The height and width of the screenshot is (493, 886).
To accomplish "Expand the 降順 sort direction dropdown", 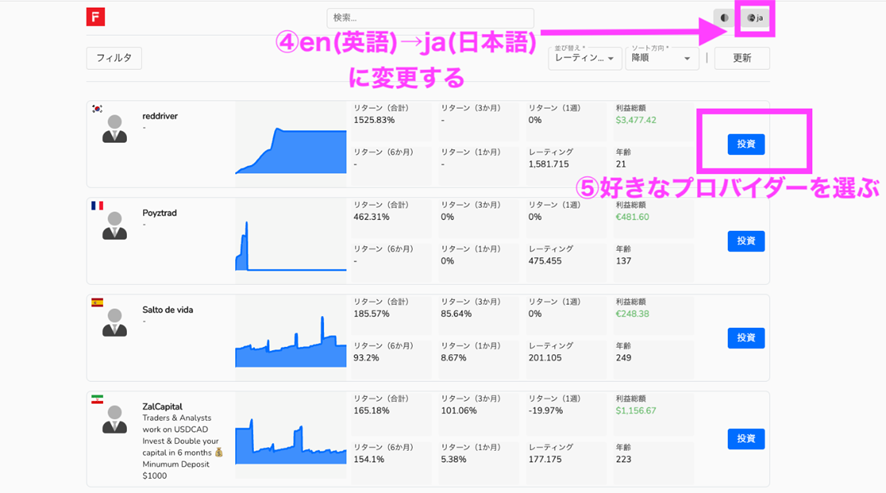I will point(662,58).
